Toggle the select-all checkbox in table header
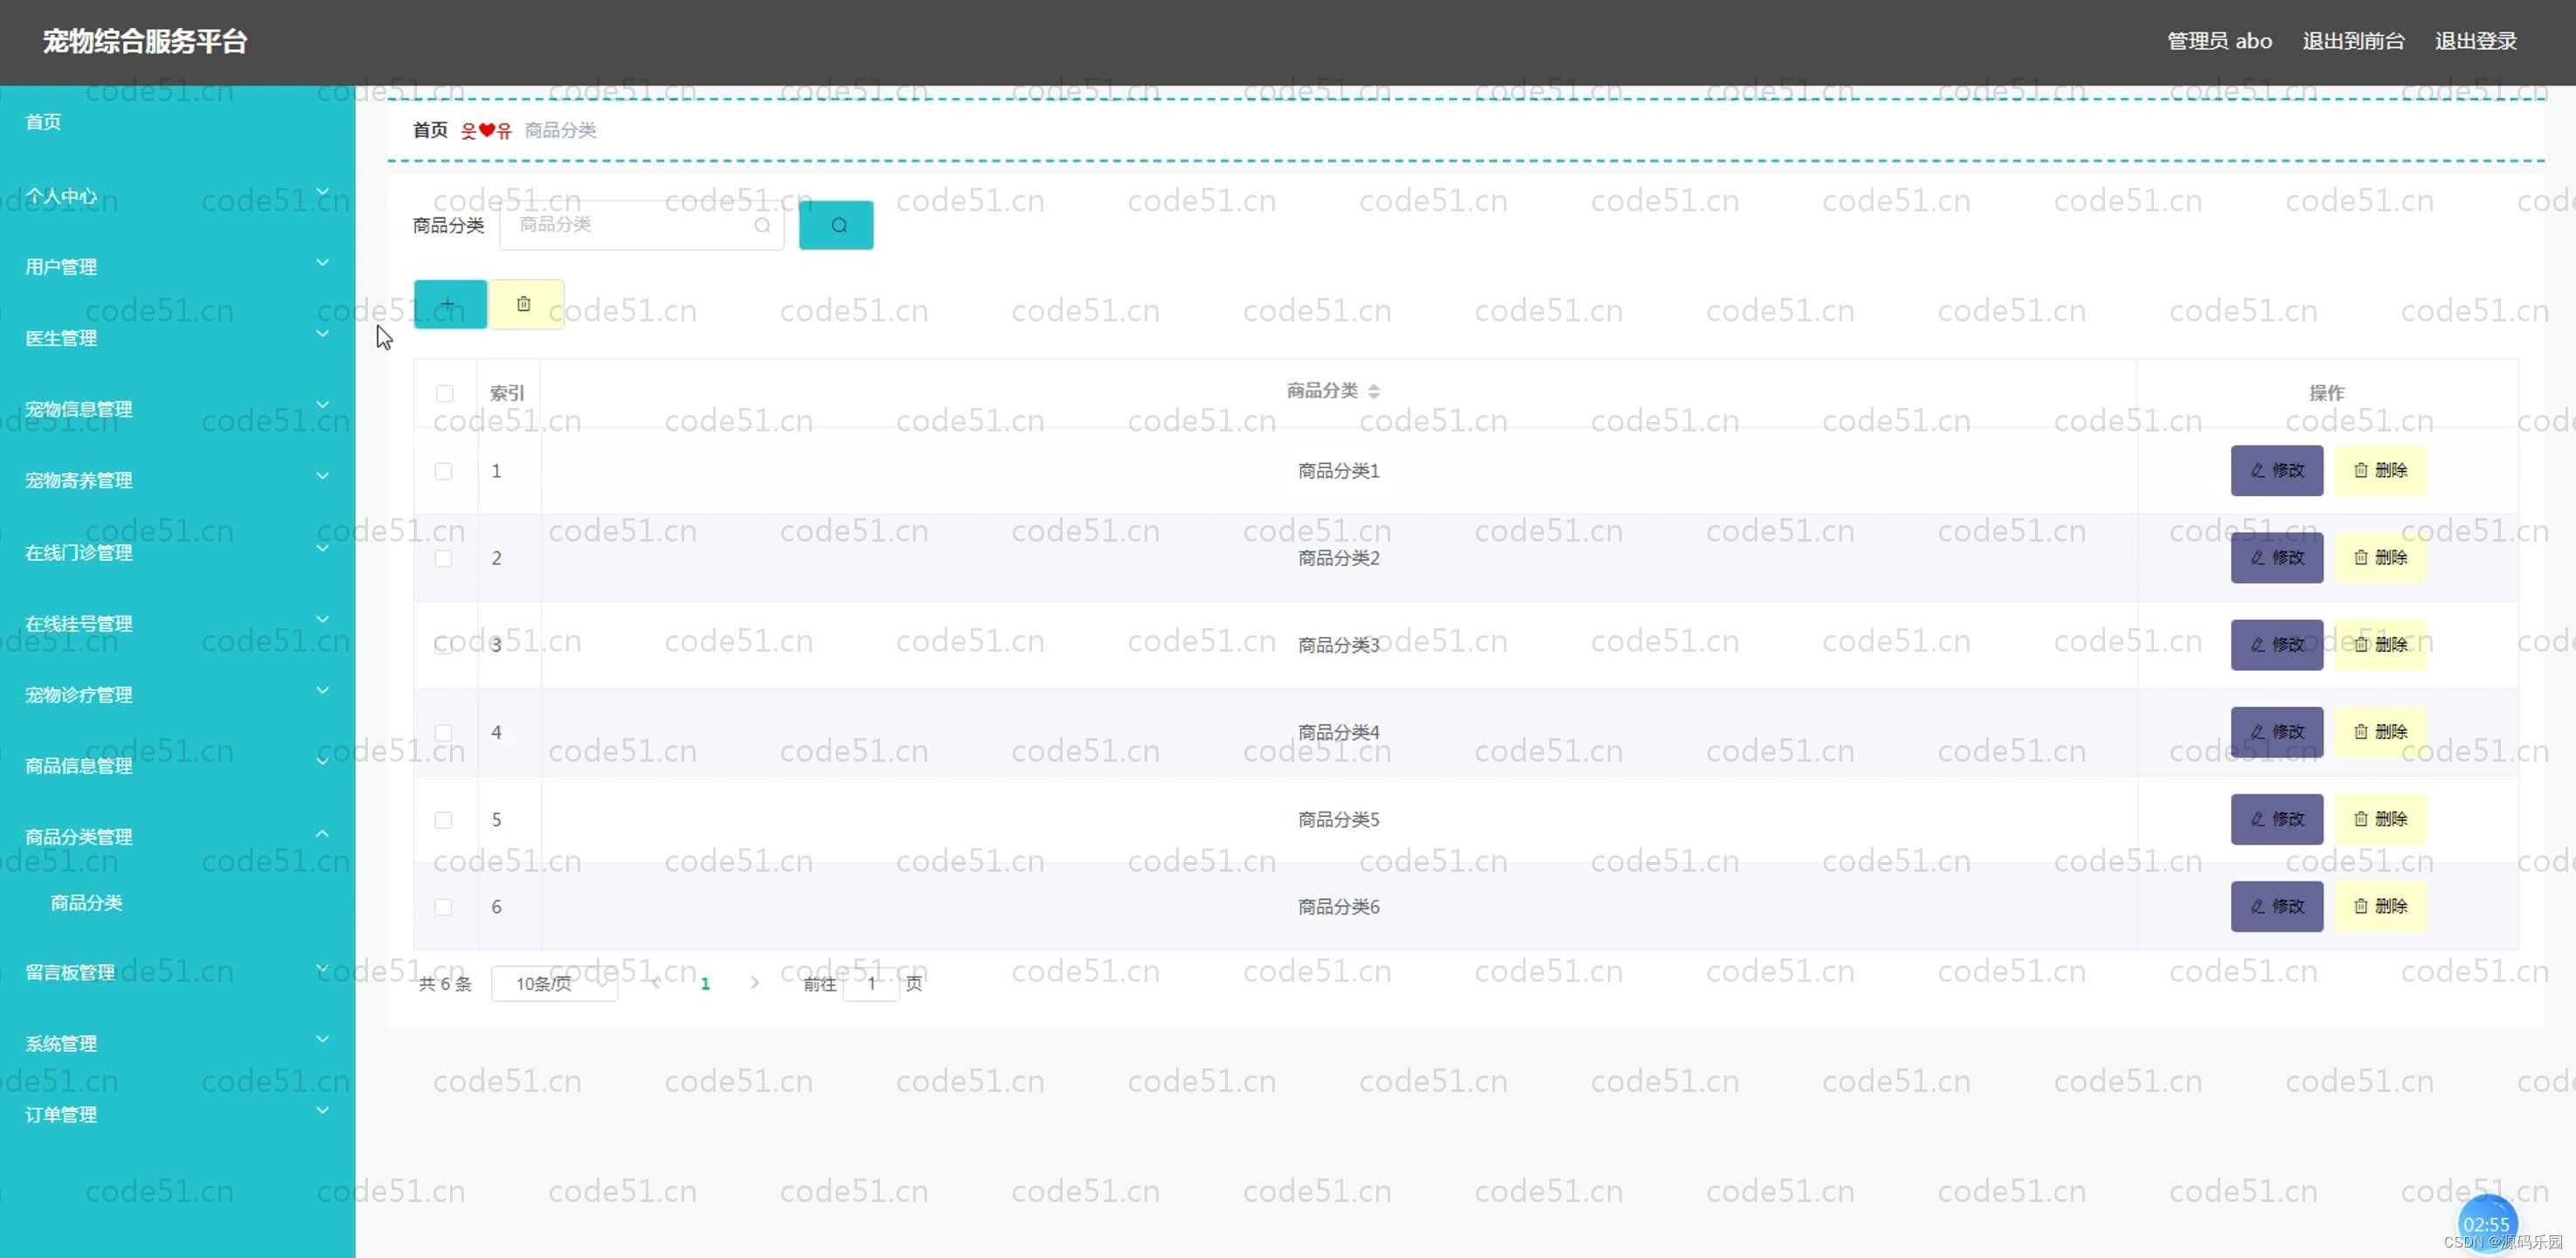Viewport: 2576px width, 1258px height. pos(445,393)
